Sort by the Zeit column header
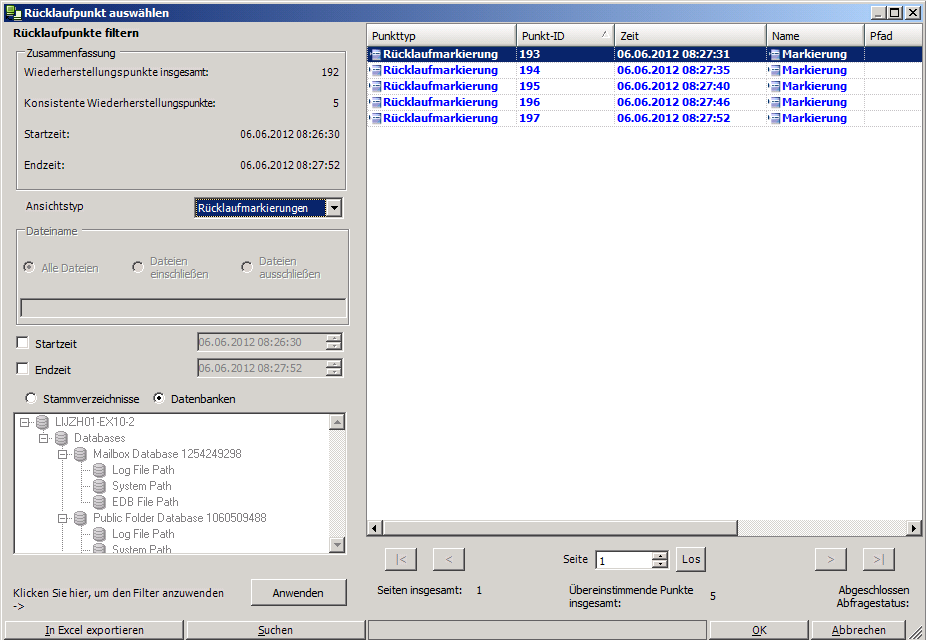The width and height of the screenshot is (926, 640). click(689, 36)
